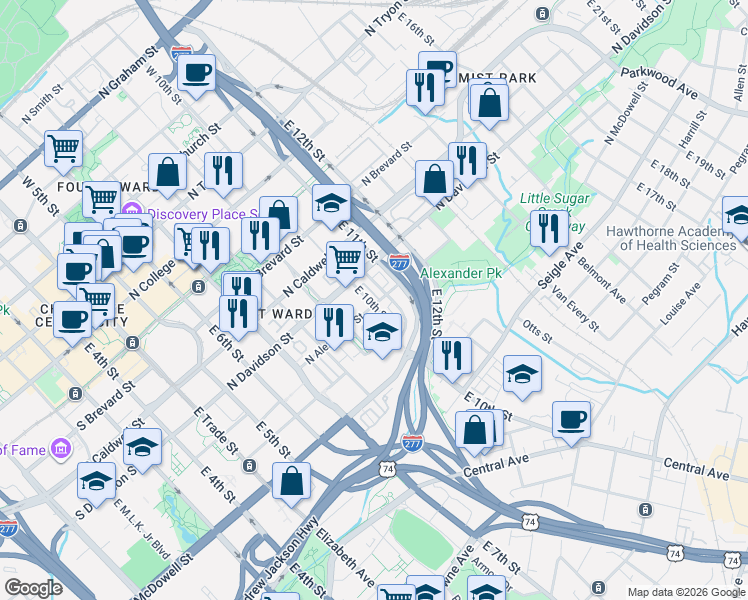The image size is (748, 600).
Task: Open the front shopping bag marker near E 10th St
Action: [475, 432]
